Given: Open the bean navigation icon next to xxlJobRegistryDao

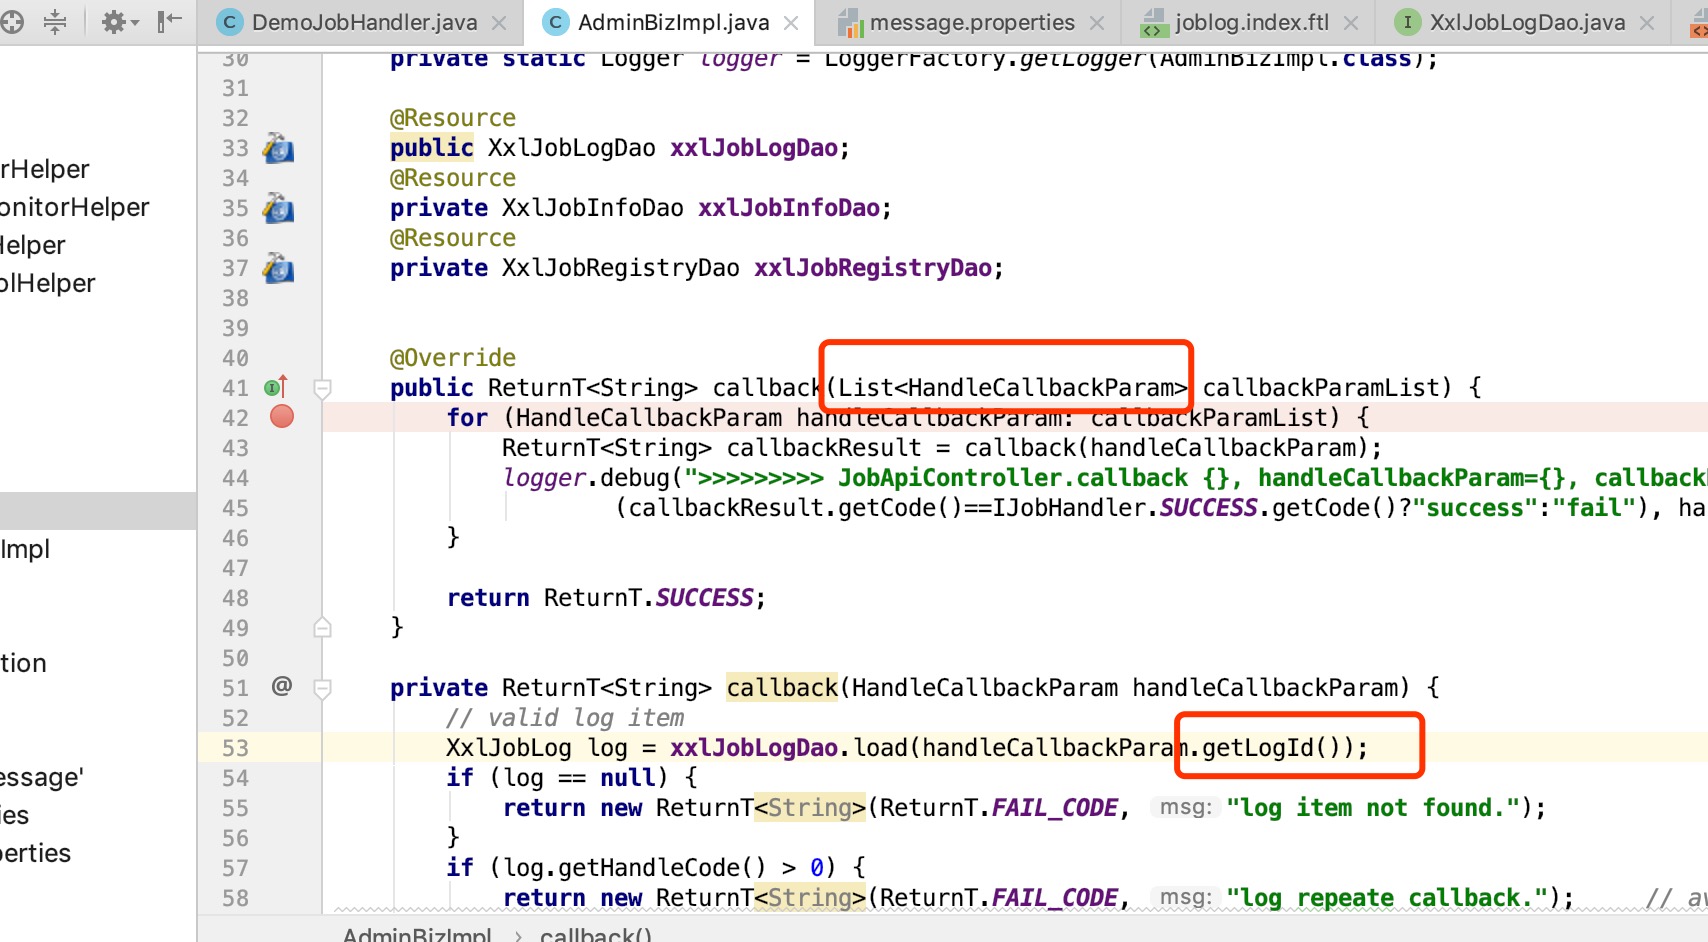Looking at the screenshot, I should point(278,268).
